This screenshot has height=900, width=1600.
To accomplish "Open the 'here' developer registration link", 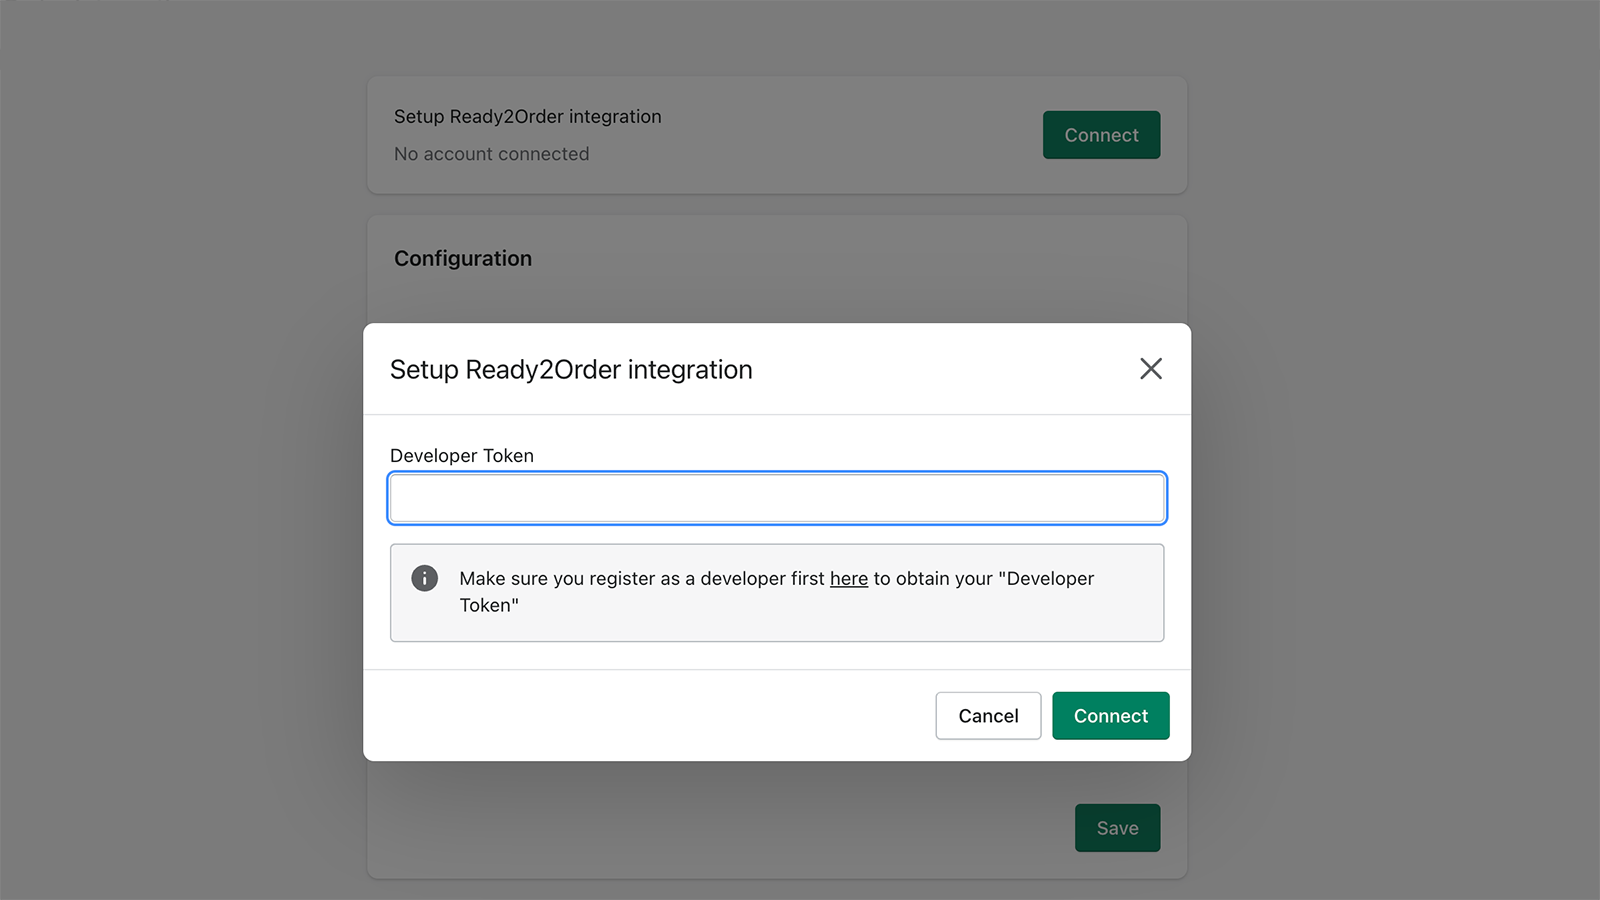I will (849, 579).
